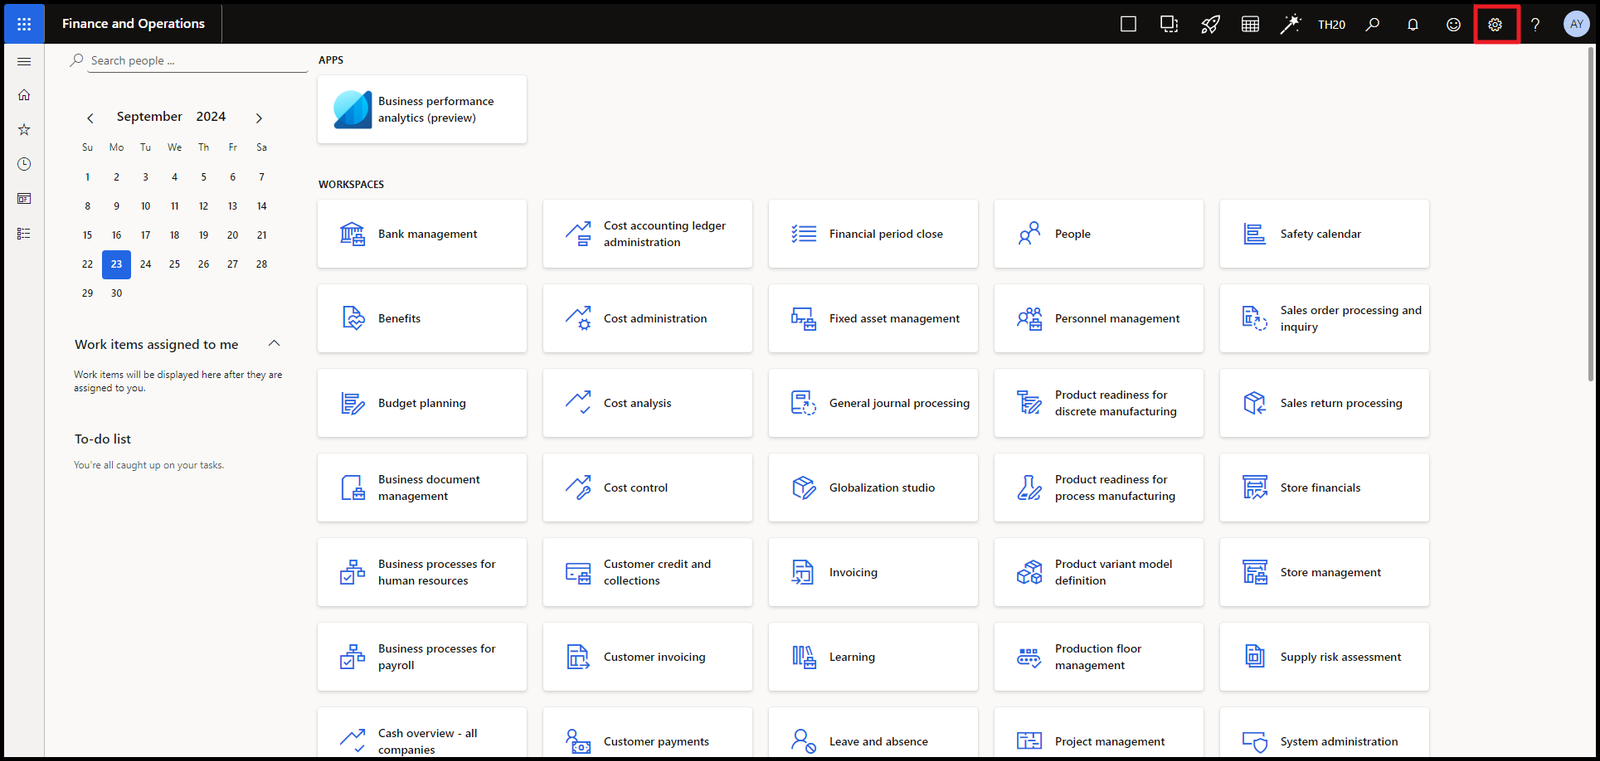This screenshot has width=1600, height=761.
Task: Open Sales return processing workspace
Action: 1324,403
